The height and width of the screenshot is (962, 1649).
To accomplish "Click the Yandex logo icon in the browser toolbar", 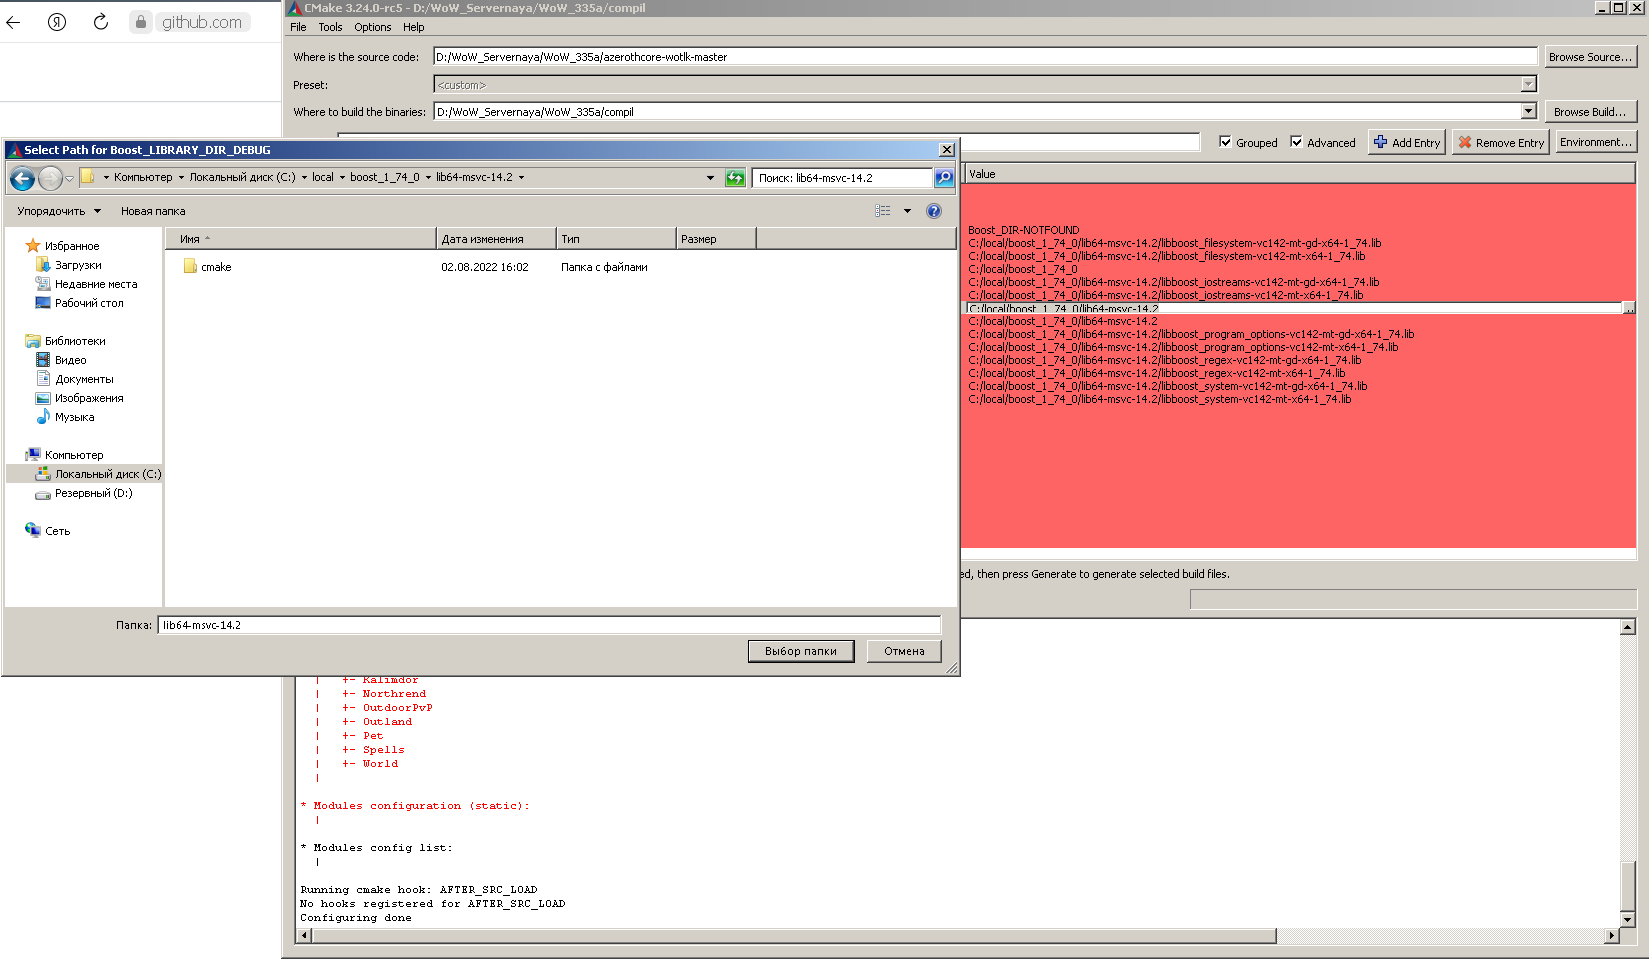I will click(58, 21).
